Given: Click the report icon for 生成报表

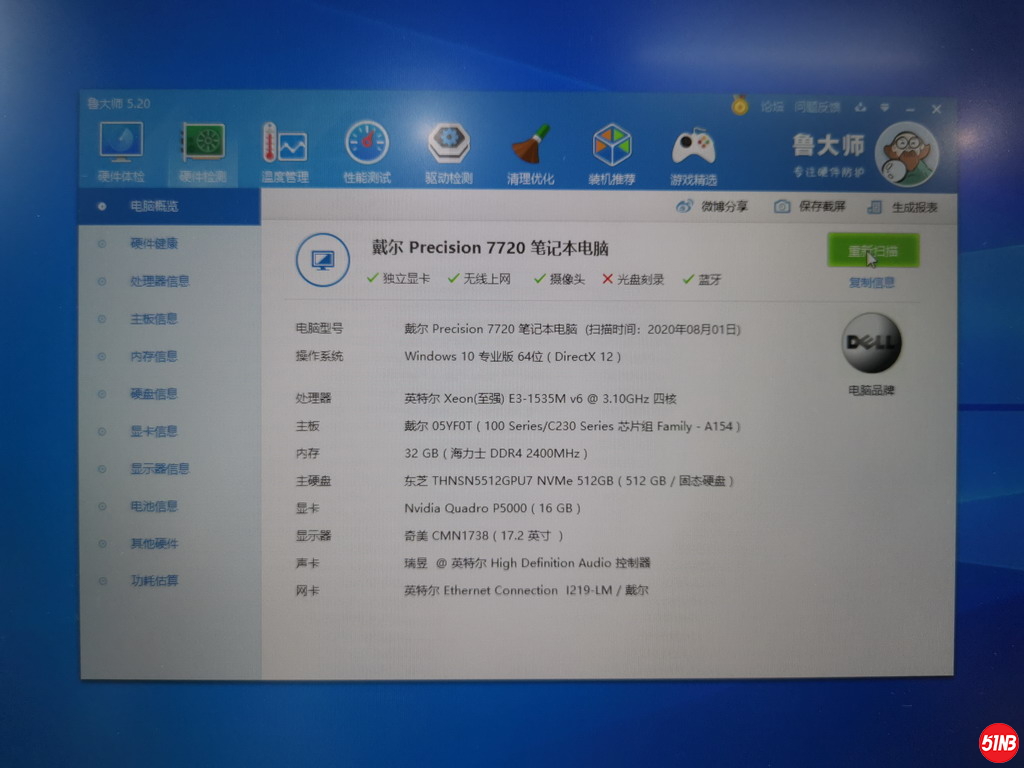Looking at the screenshot, I should point(874,208).
